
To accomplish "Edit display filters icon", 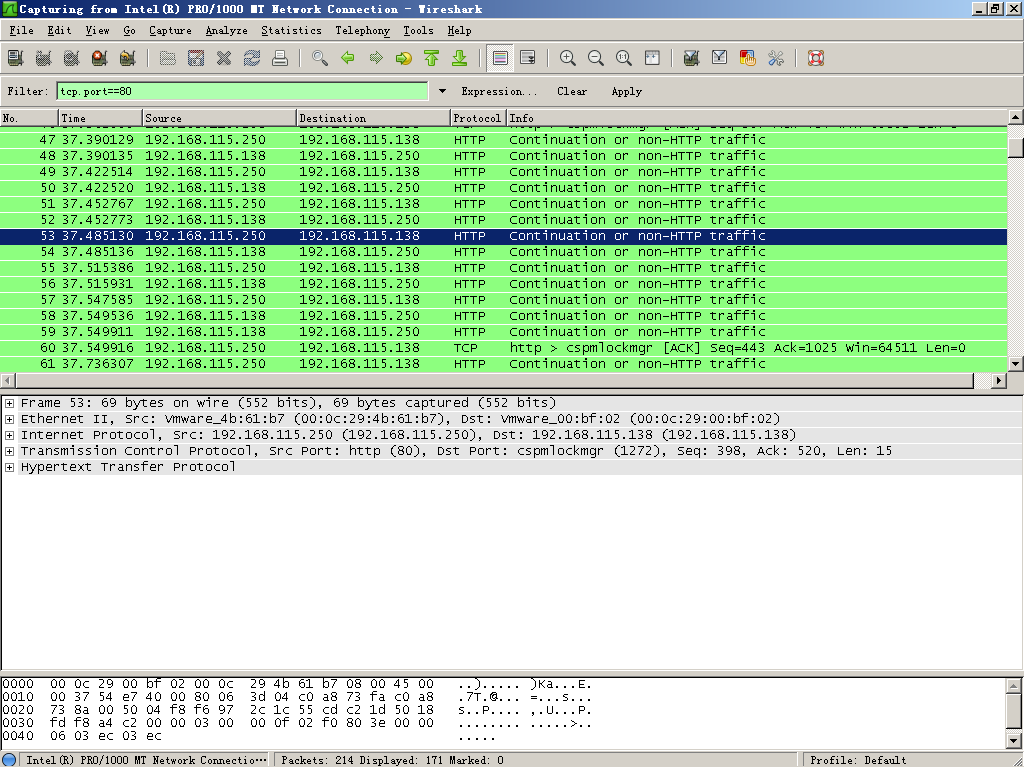I will coord(720,58).
